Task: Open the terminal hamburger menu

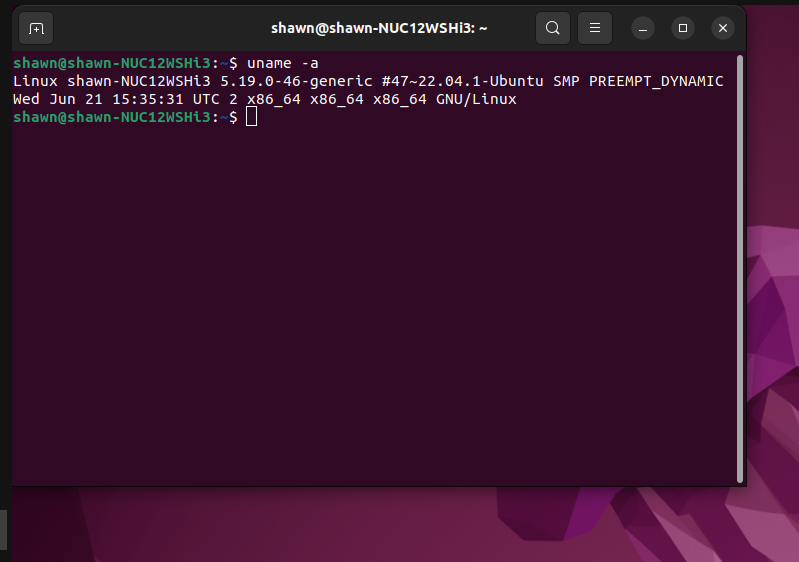Action: (x=595, y=28)
